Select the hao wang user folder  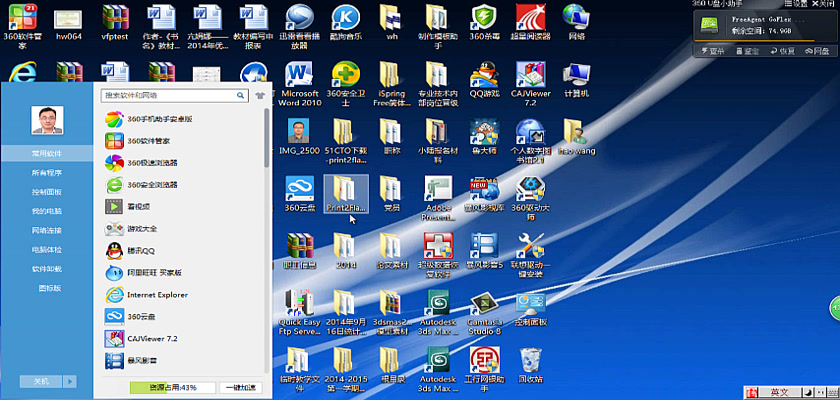coord(576,137)
